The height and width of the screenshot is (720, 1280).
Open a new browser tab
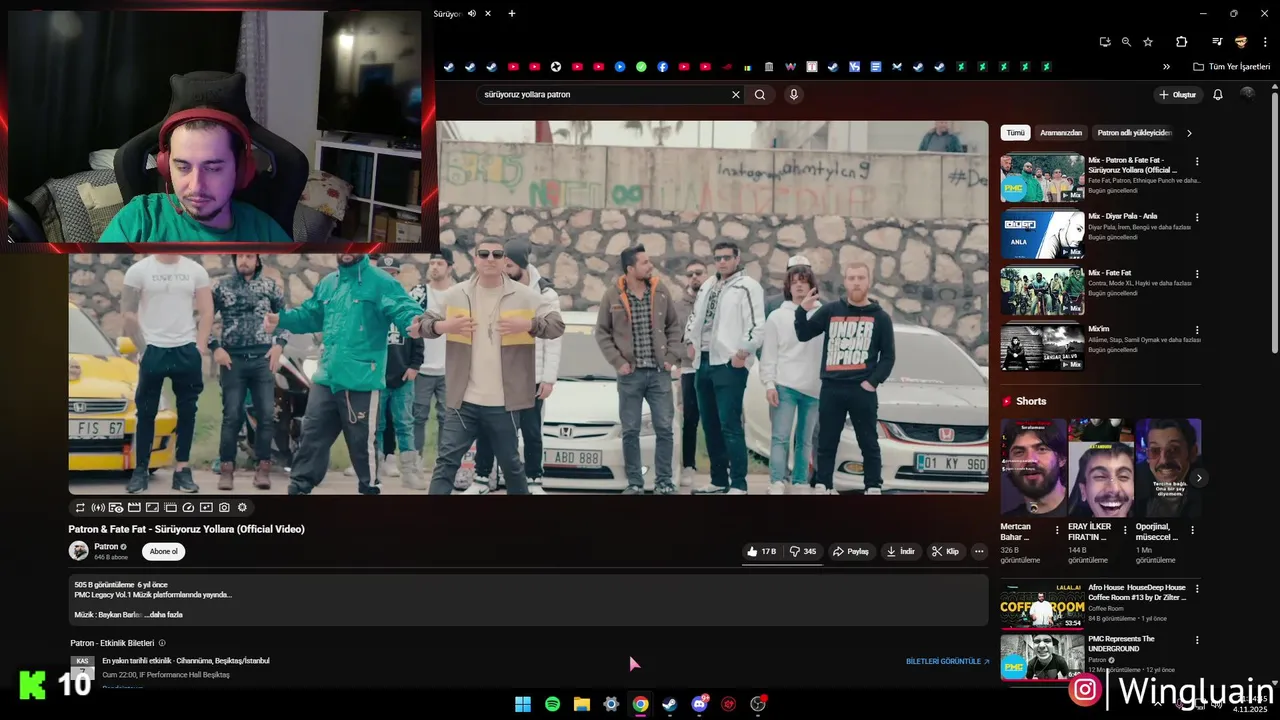click(512, 14)
